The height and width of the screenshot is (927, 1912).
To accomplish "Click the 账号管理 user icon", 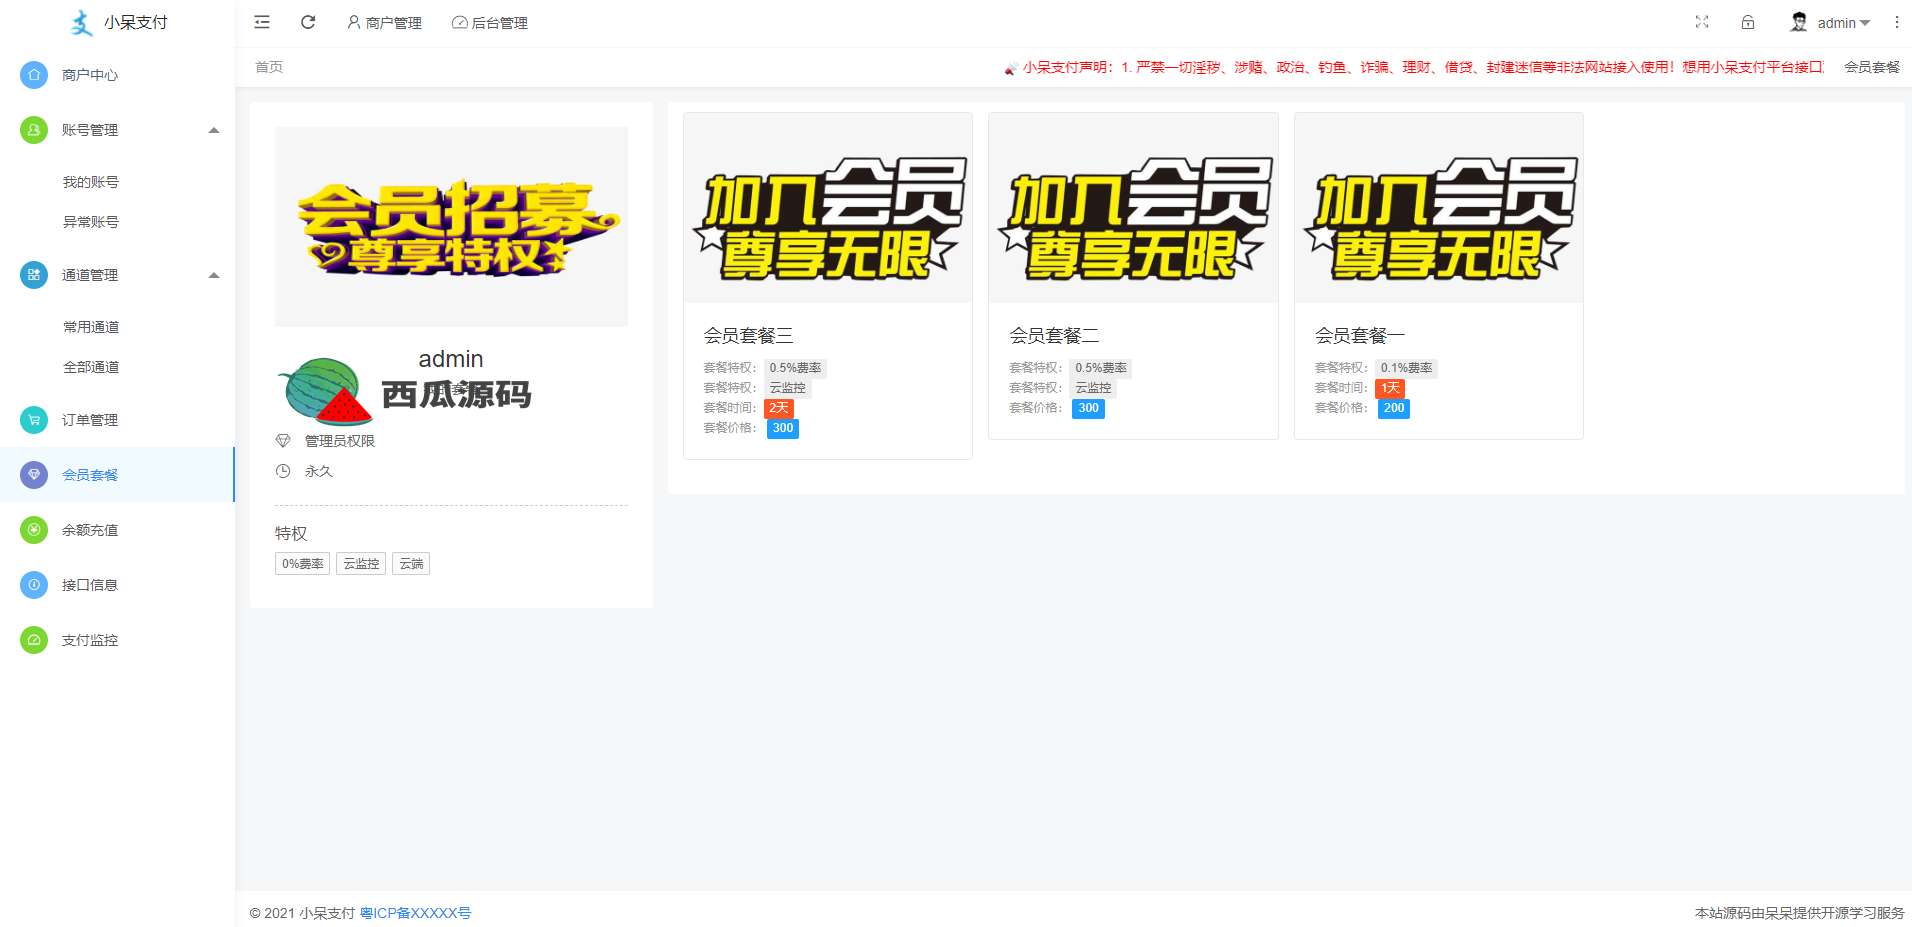I will 34,130.
